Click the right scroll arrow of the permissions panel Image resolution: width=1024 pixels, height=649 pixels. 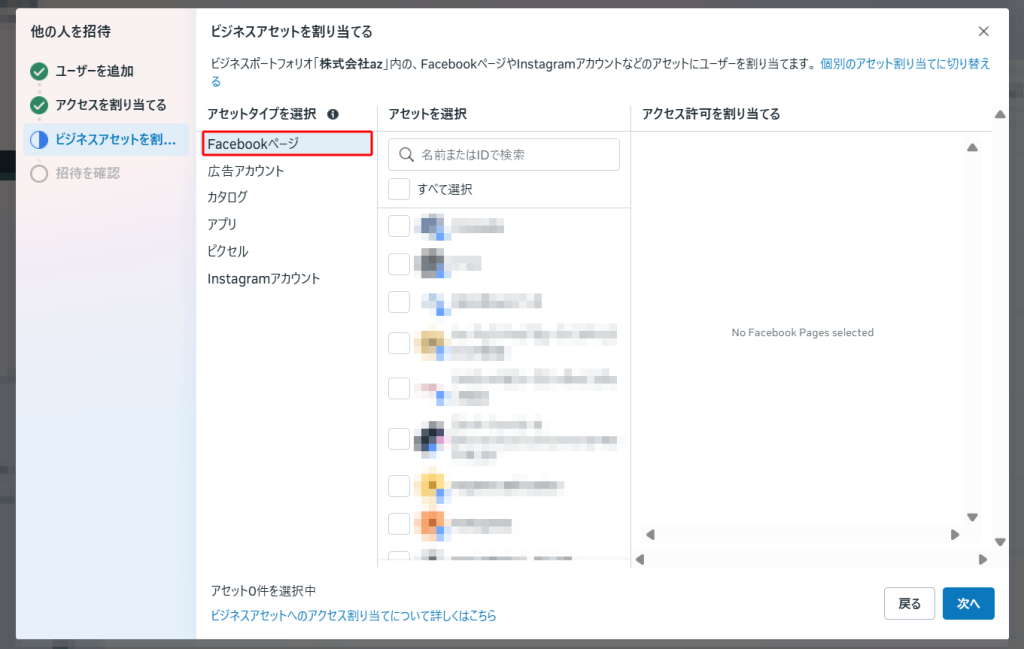[955, 535]
